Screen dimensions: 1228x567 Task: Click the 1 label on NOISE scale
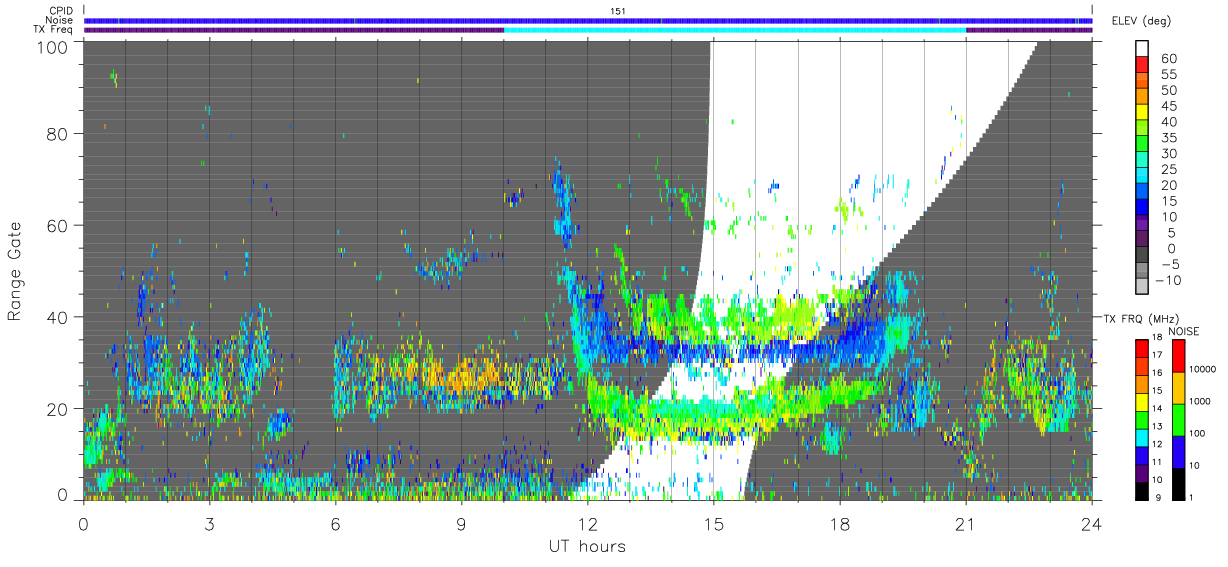(x=1193, y=497)
